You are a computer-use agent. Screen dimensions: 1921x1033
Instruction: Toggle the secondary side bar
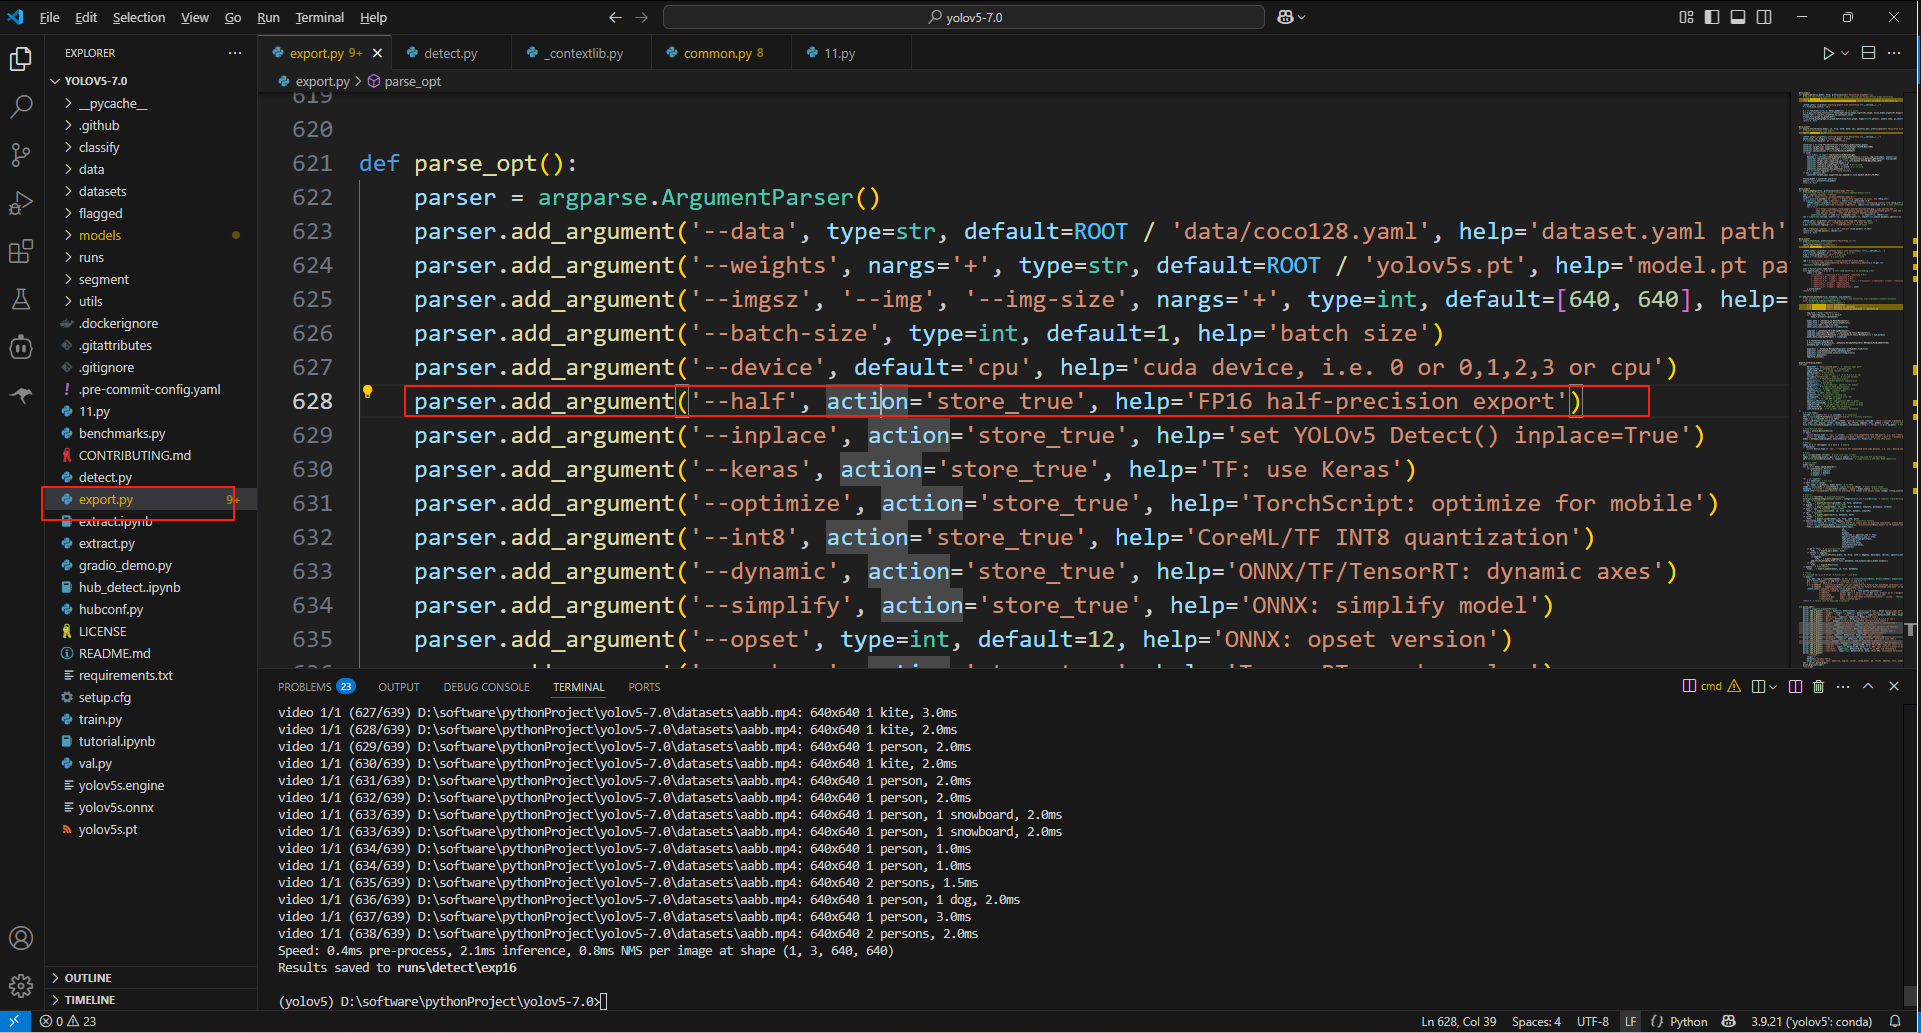[1765, 17]
